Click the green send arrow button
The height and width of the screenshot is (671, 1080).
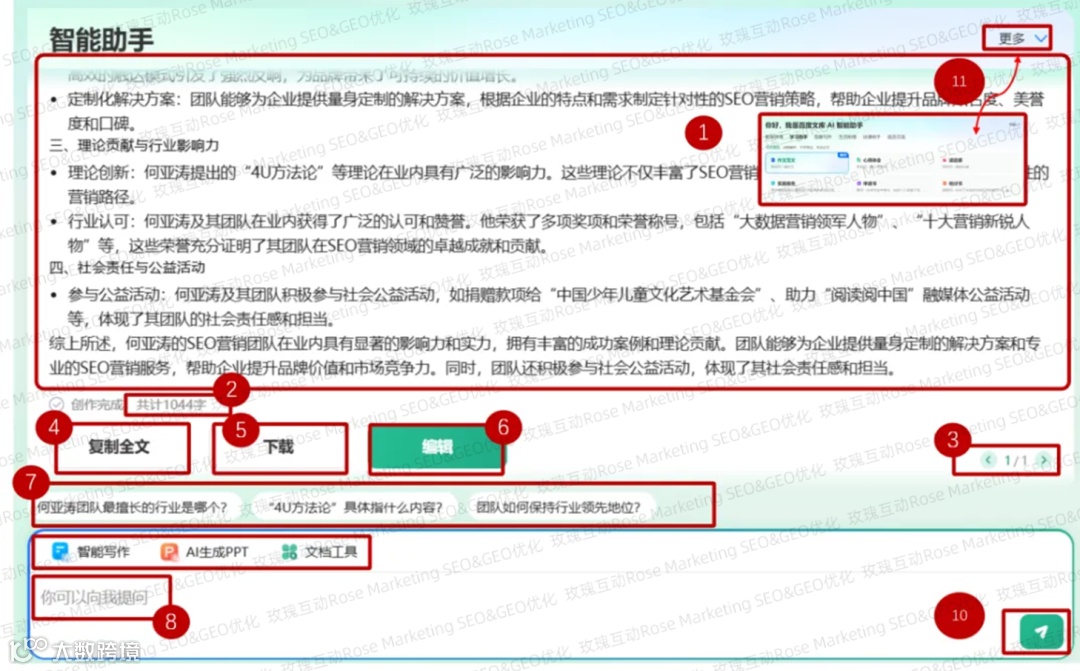(x=1041, y=631)
